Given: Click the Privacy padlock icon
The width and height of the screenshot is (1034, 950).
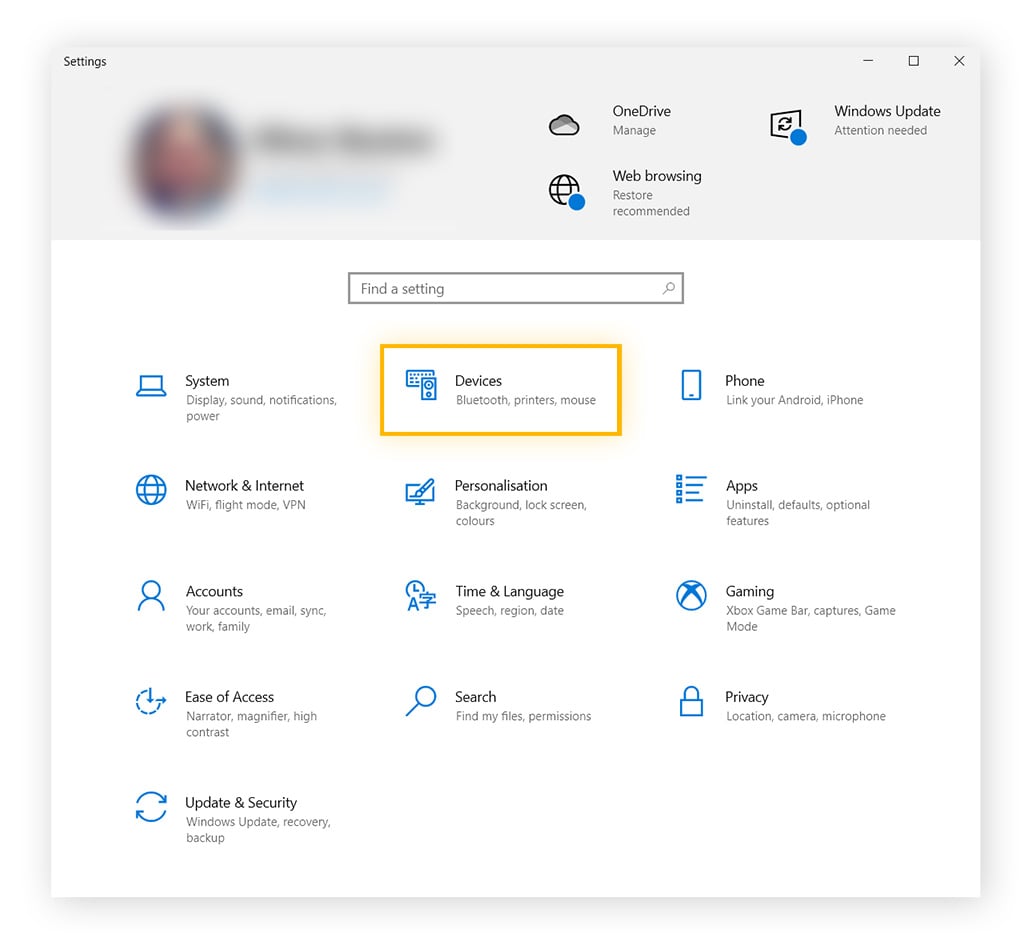Looking at the screenshot, I should pyautogui.click(x=690, y=702).
